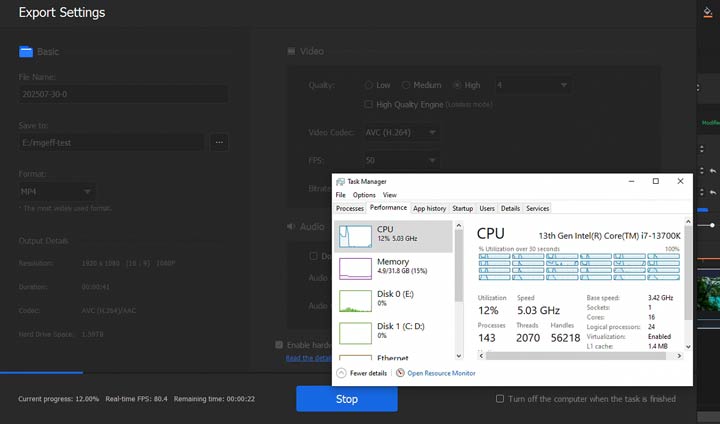Maximize the Task Manager window
The width and height of the screenshot is (720, 424).
click(x=656, y=181)
